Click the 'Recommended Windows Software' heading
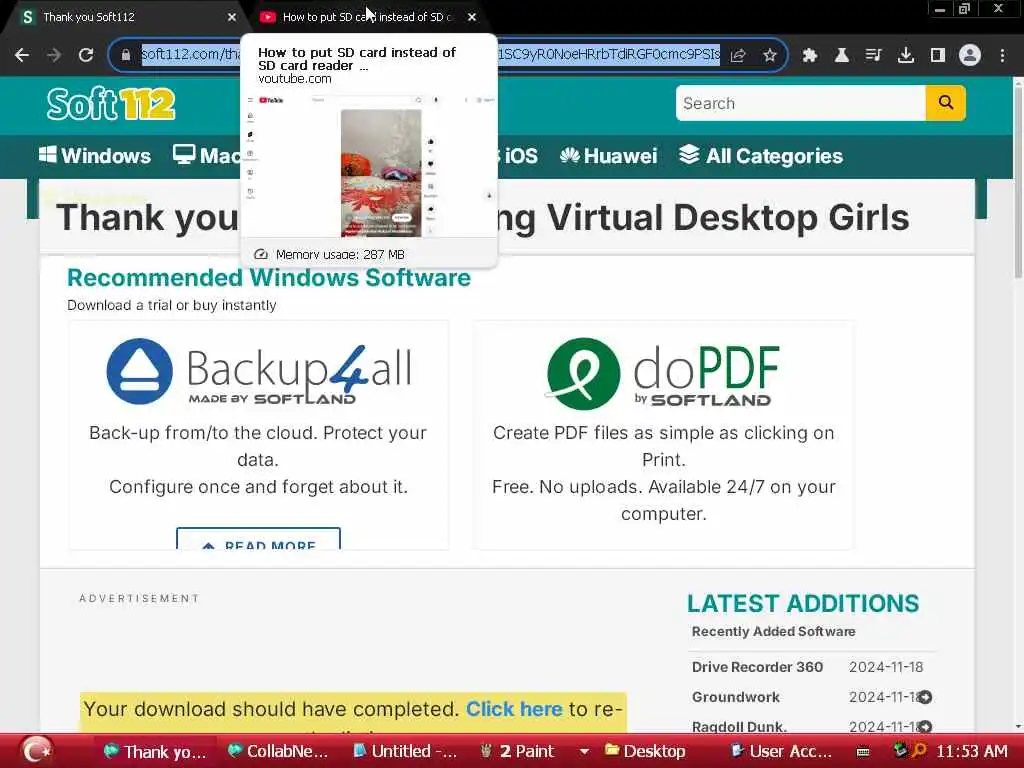 pos(268,278)
